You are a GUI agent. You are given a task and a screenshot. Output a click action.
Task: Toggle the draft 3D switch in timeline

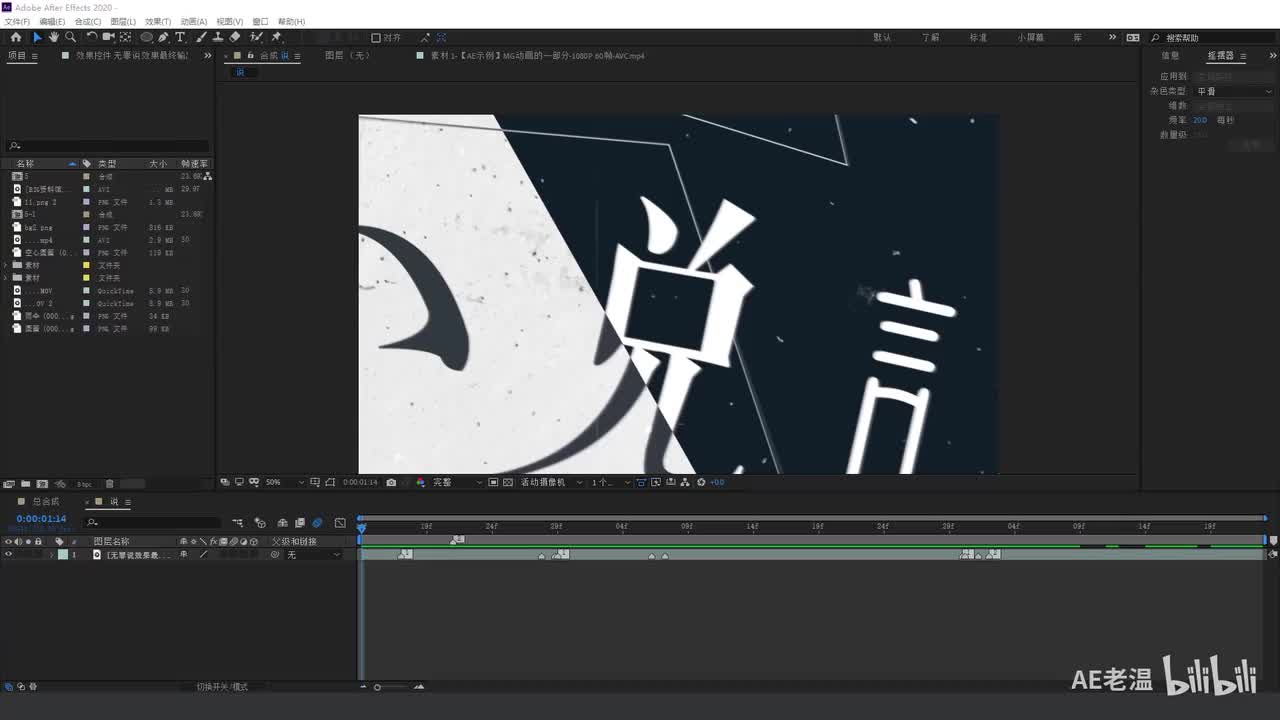point(260,523)
